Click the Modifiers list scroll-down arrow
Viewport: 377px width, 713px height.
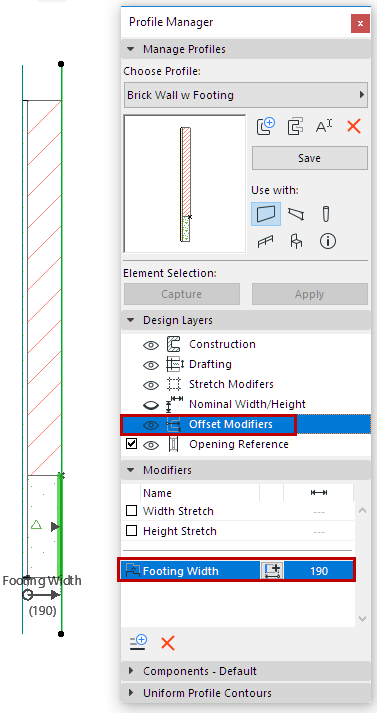tap(362, 618)
